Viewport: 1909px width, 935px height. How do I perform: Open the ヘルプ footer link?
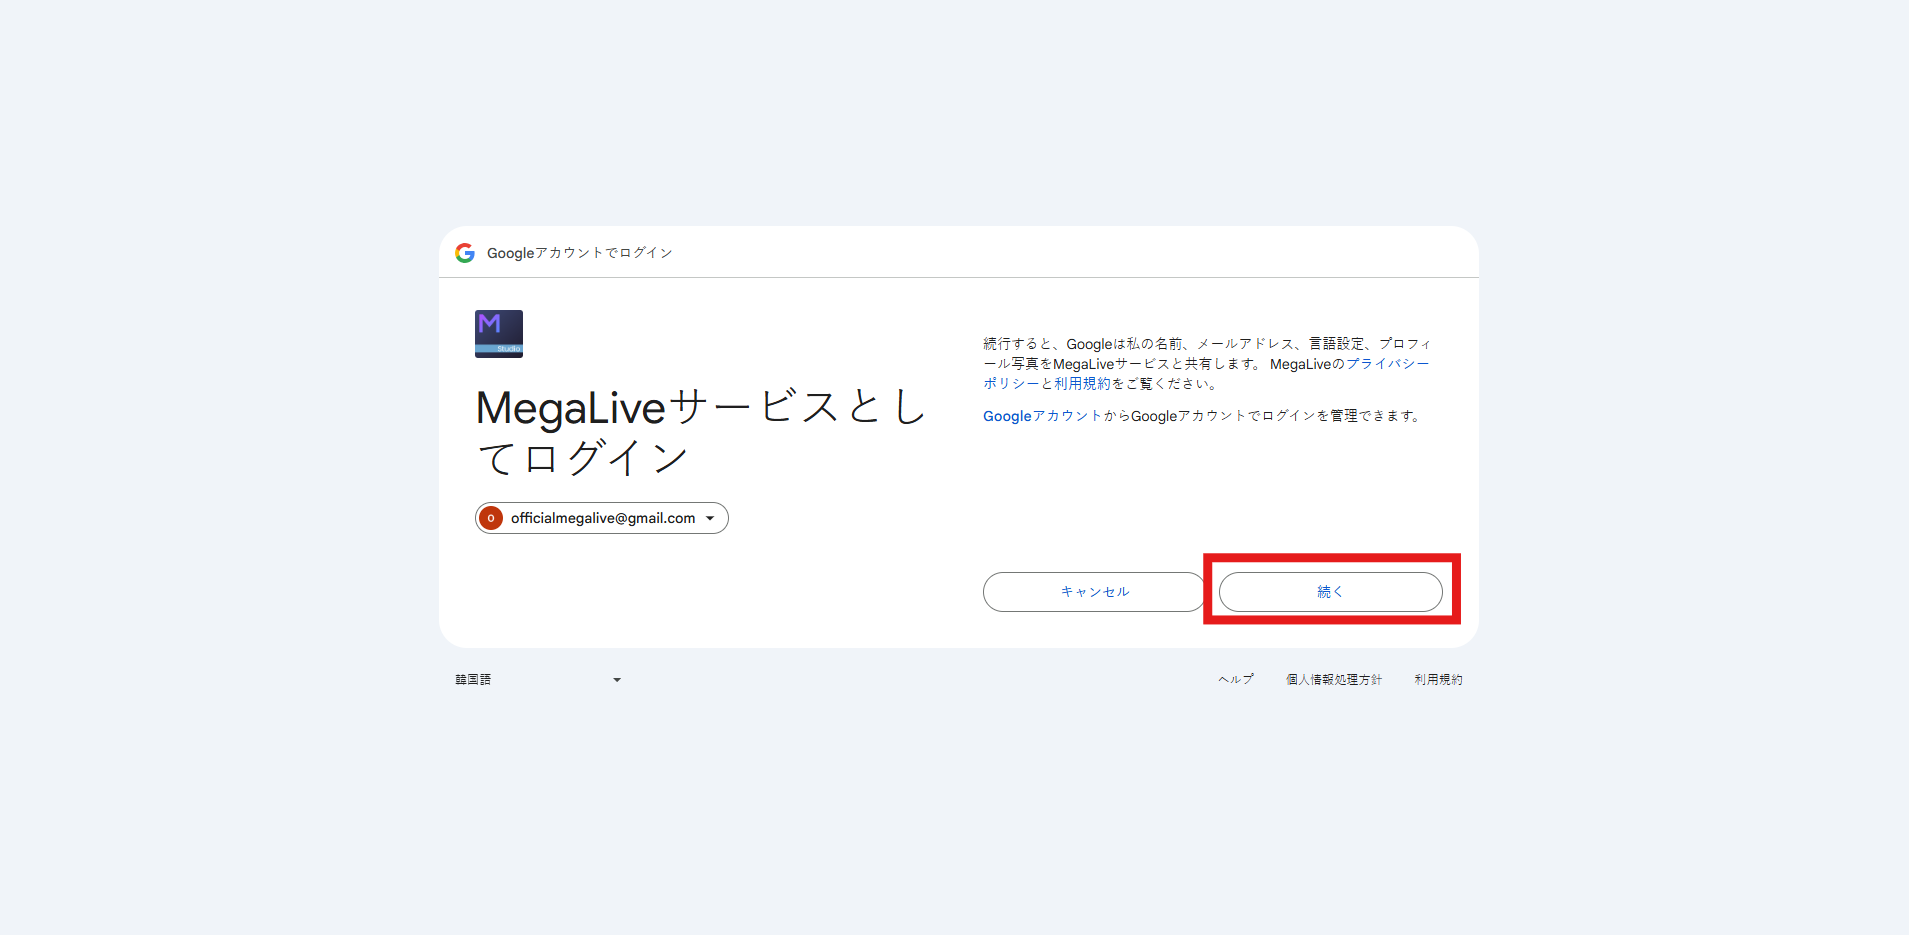tap(1236, 679)
